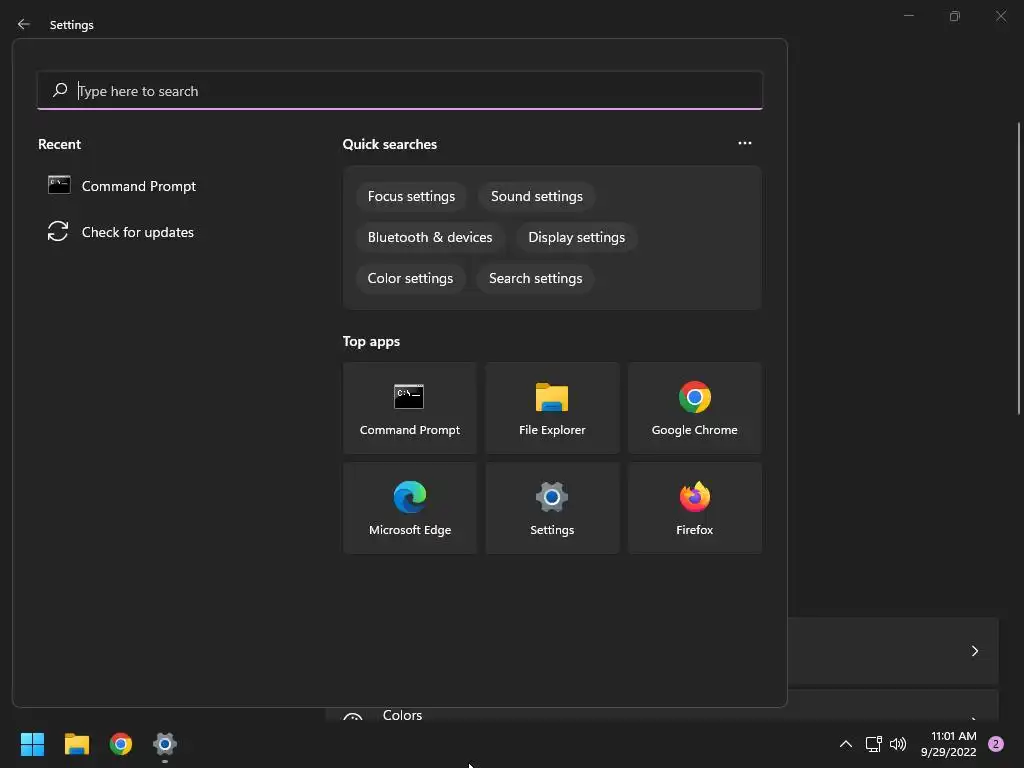The image size is (1024, 768).
Task: Select Sound settings quick search
Action: (x=537, y=197)
